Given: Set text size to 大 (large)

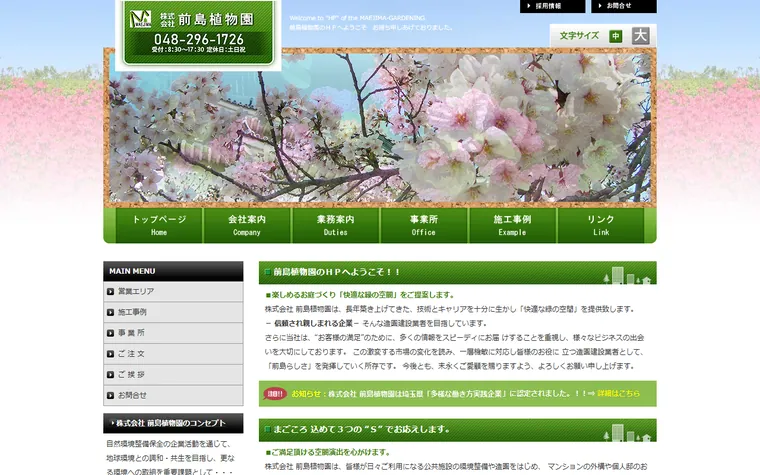Looking at the screenshot, I should 640,35.
